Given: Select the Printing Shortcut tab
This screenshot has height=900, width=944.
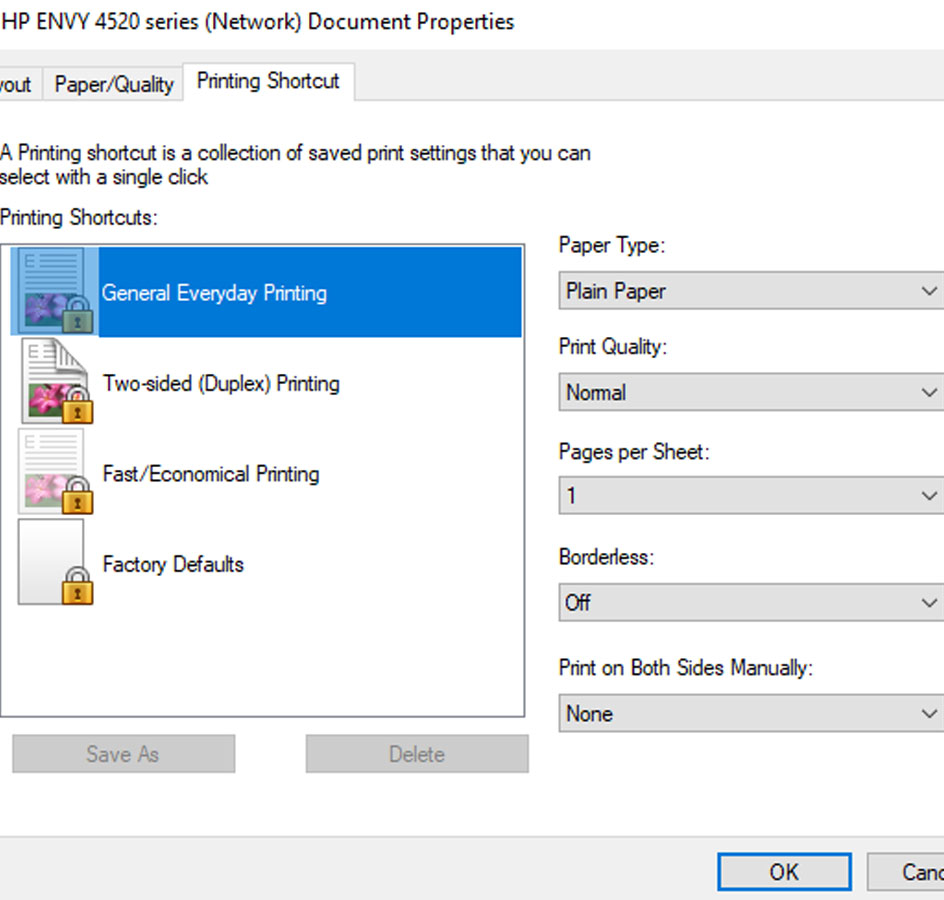Looking at the screenshot, I should (x=269, y=81).
